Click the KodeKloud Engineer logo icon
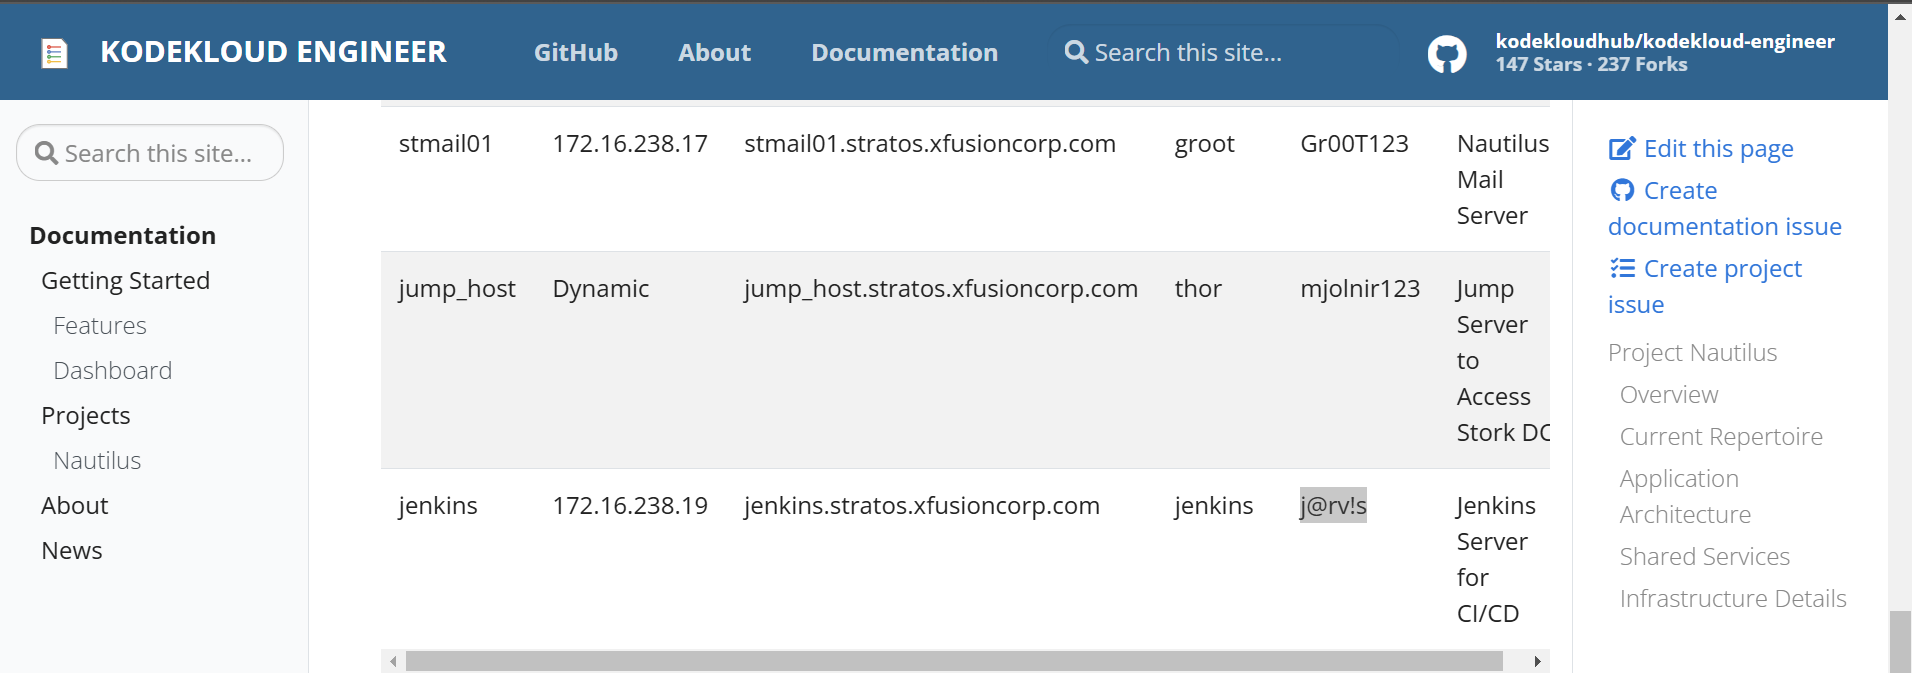Image resolution: width=1912 pixels, height=673 pixels. point(54,53)
